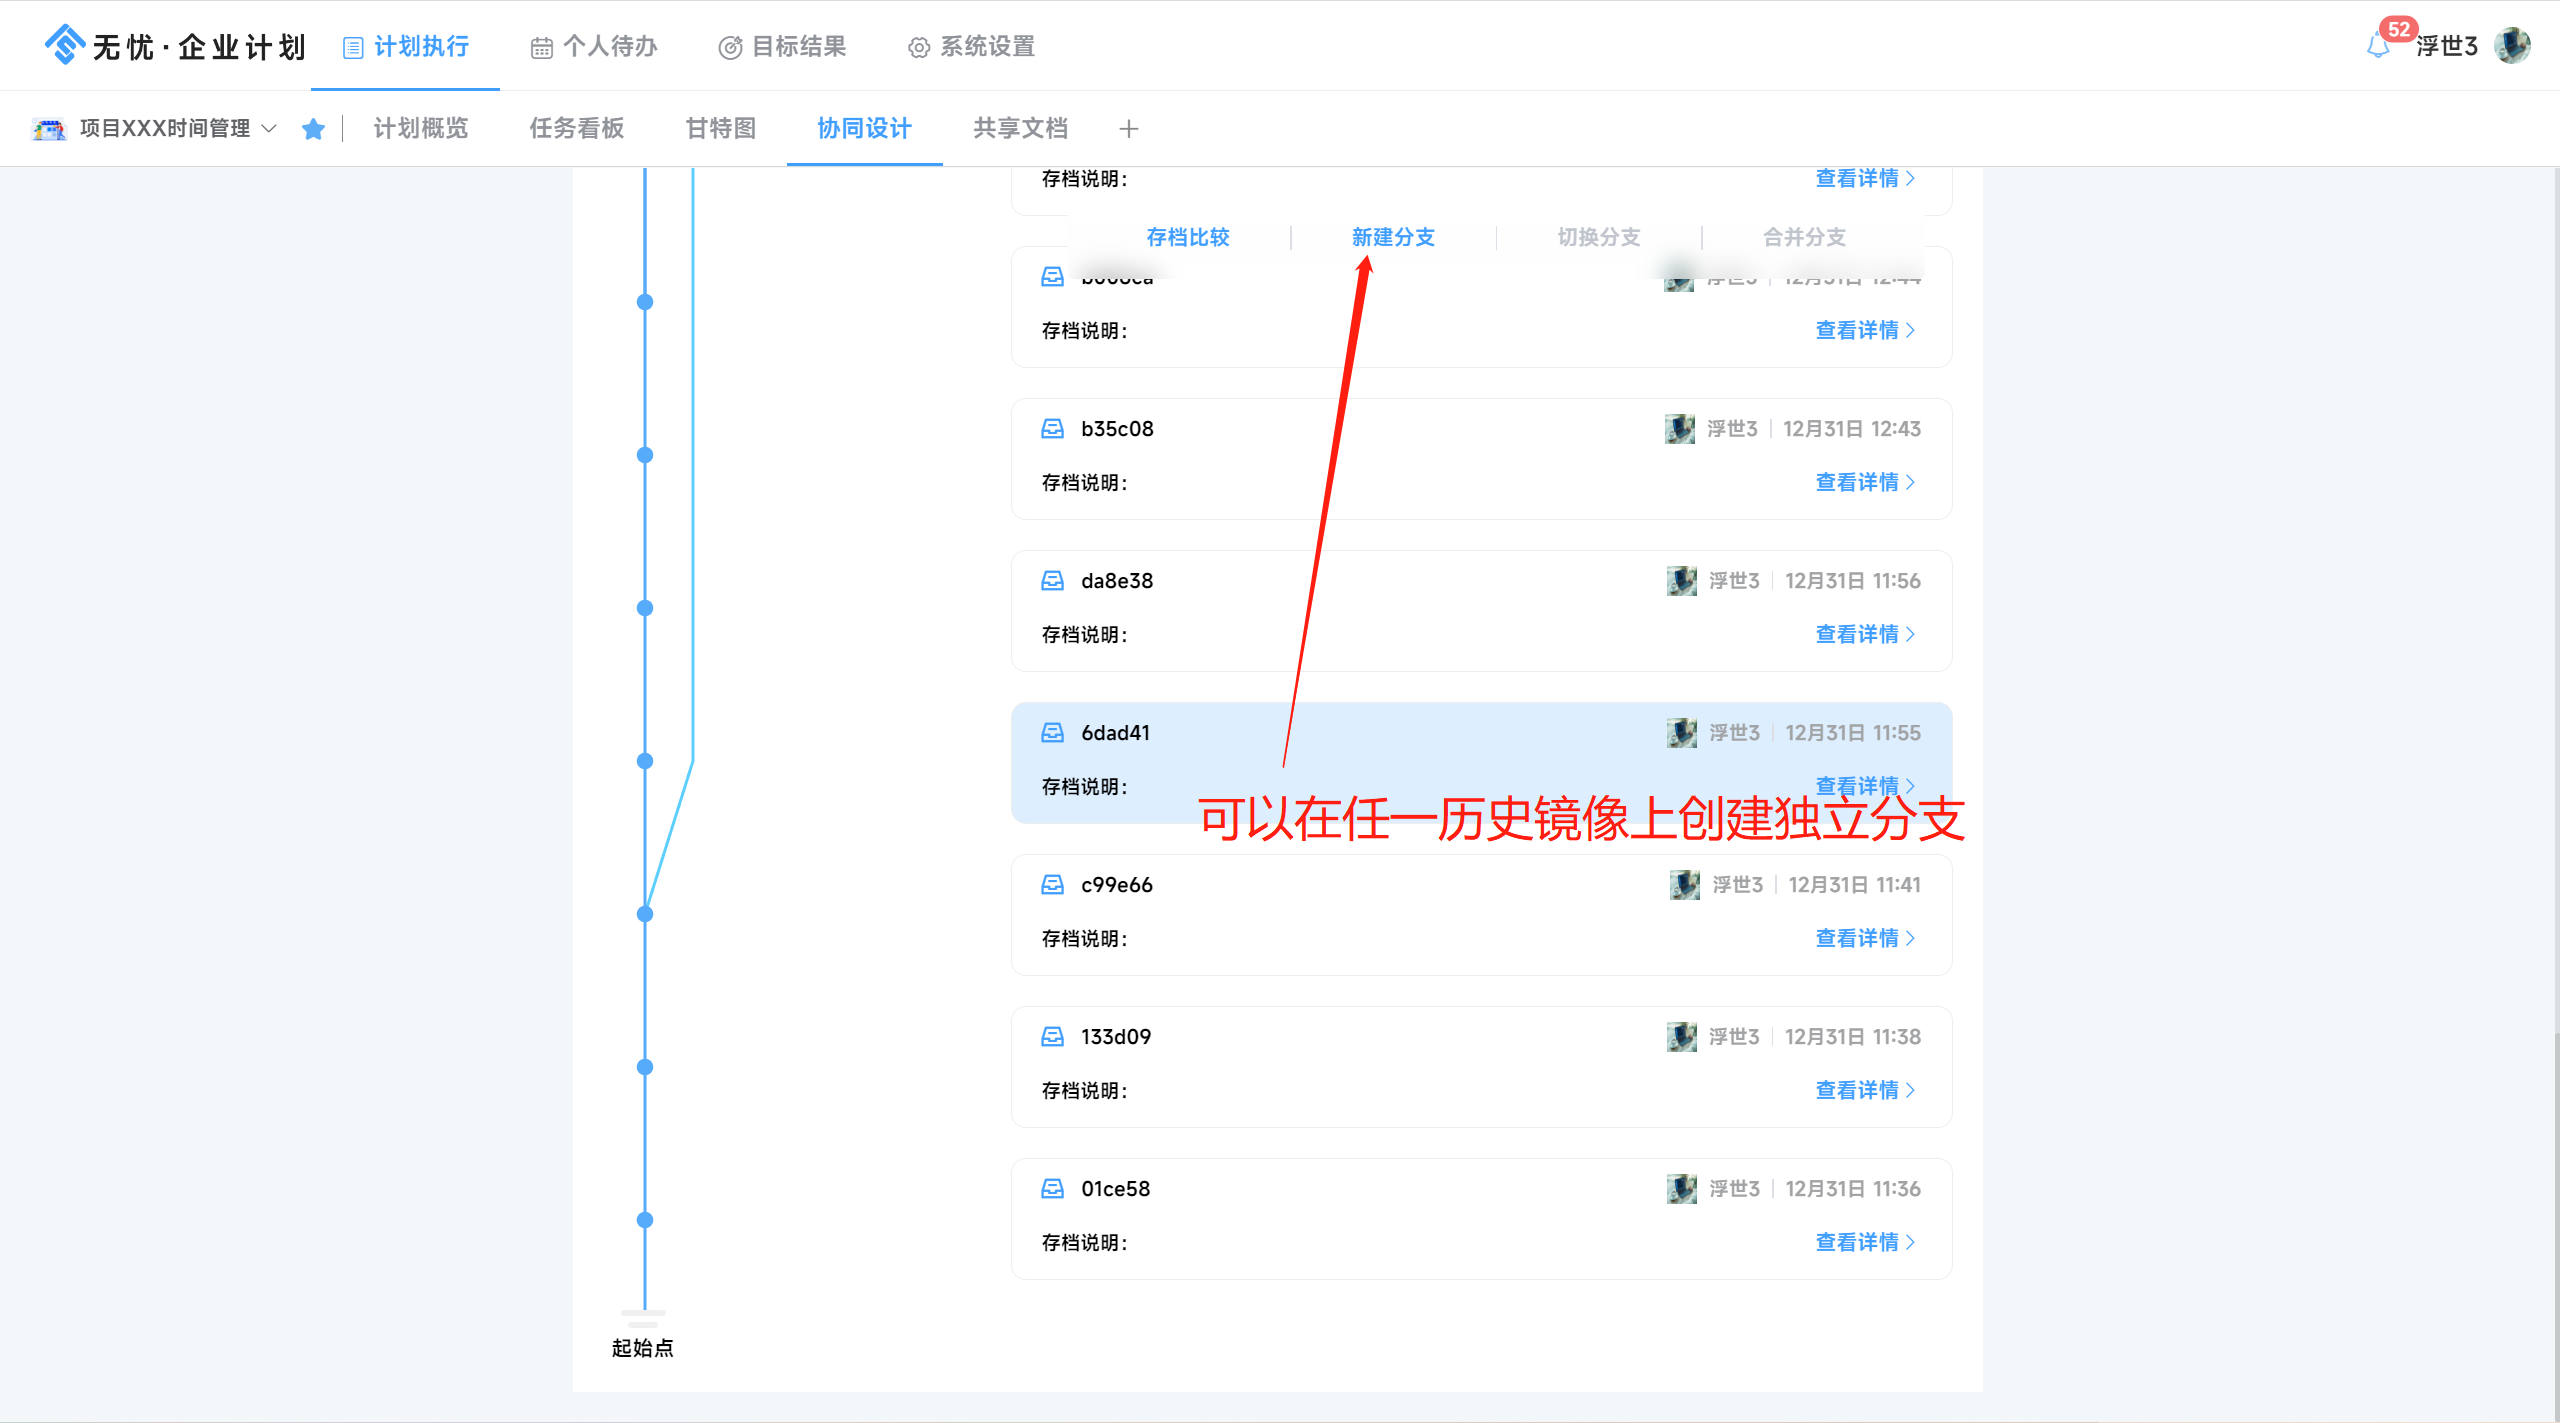The height and width of the screenshot is (1423, 2560).
Task: Click the plus icon to add tab
Action: coord(1129,129)
